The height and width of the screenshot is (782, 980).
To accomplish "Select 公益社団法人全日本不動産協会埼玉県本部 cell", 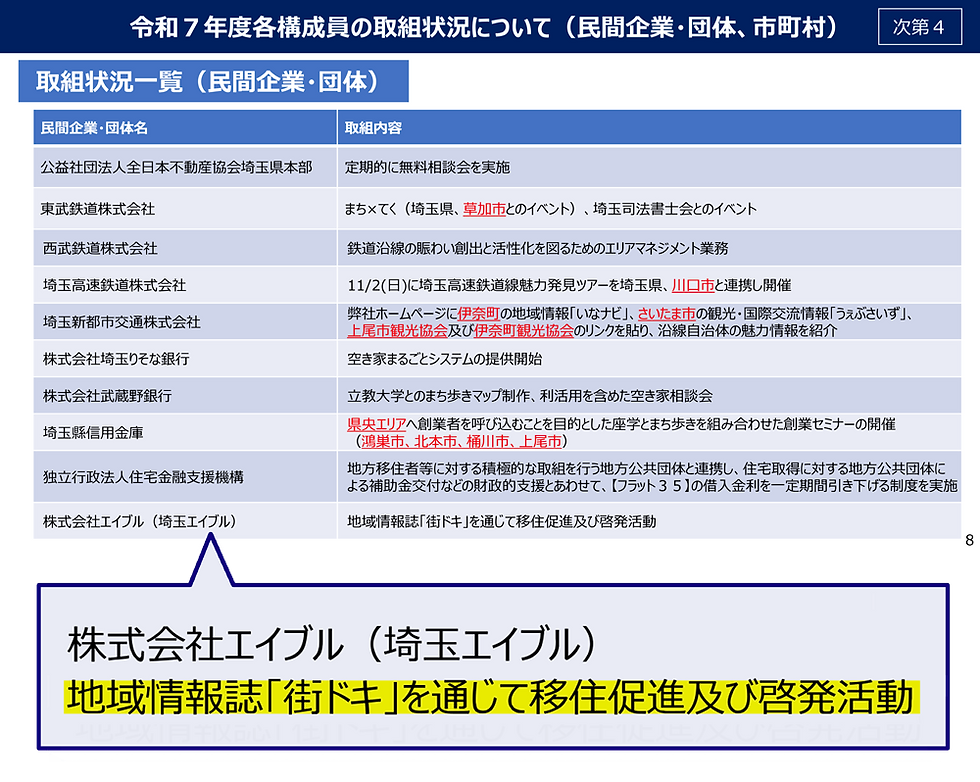I will (x=185, y=168).
